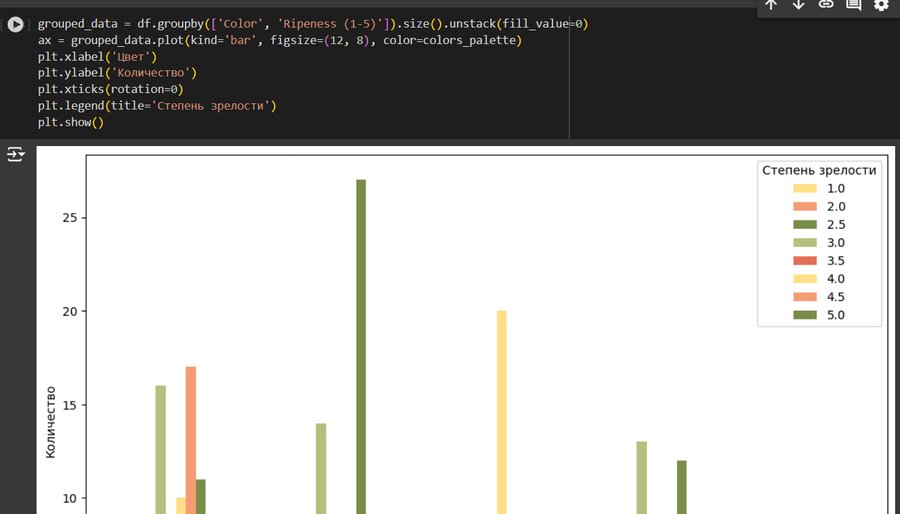
Task: Move the cell down with the down arrow
Action: (798, 5)
